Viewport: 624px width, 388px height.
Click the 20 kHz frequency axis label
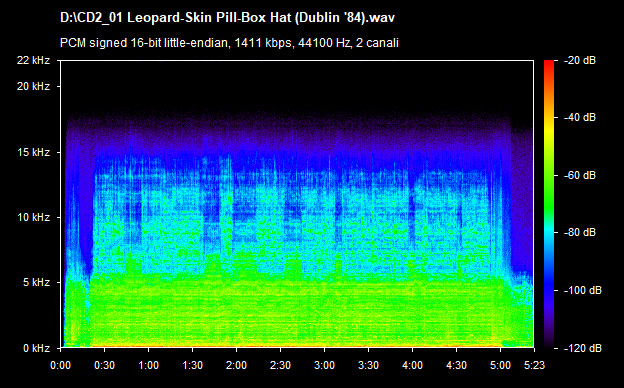(33, 86)
